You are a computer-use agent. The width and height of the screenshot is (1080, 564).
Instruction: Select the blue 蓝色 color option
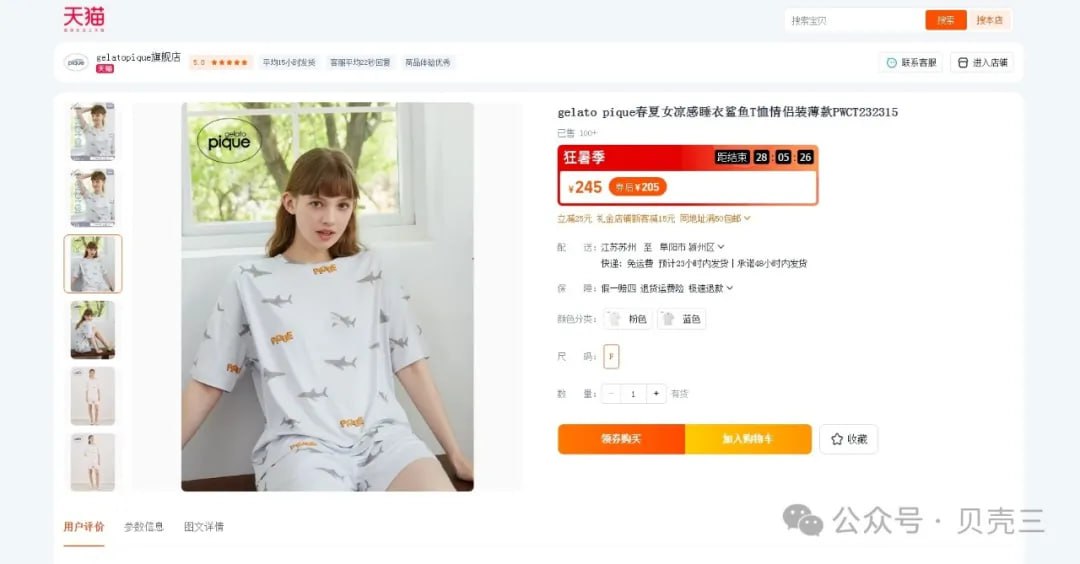tap(681, 319)
